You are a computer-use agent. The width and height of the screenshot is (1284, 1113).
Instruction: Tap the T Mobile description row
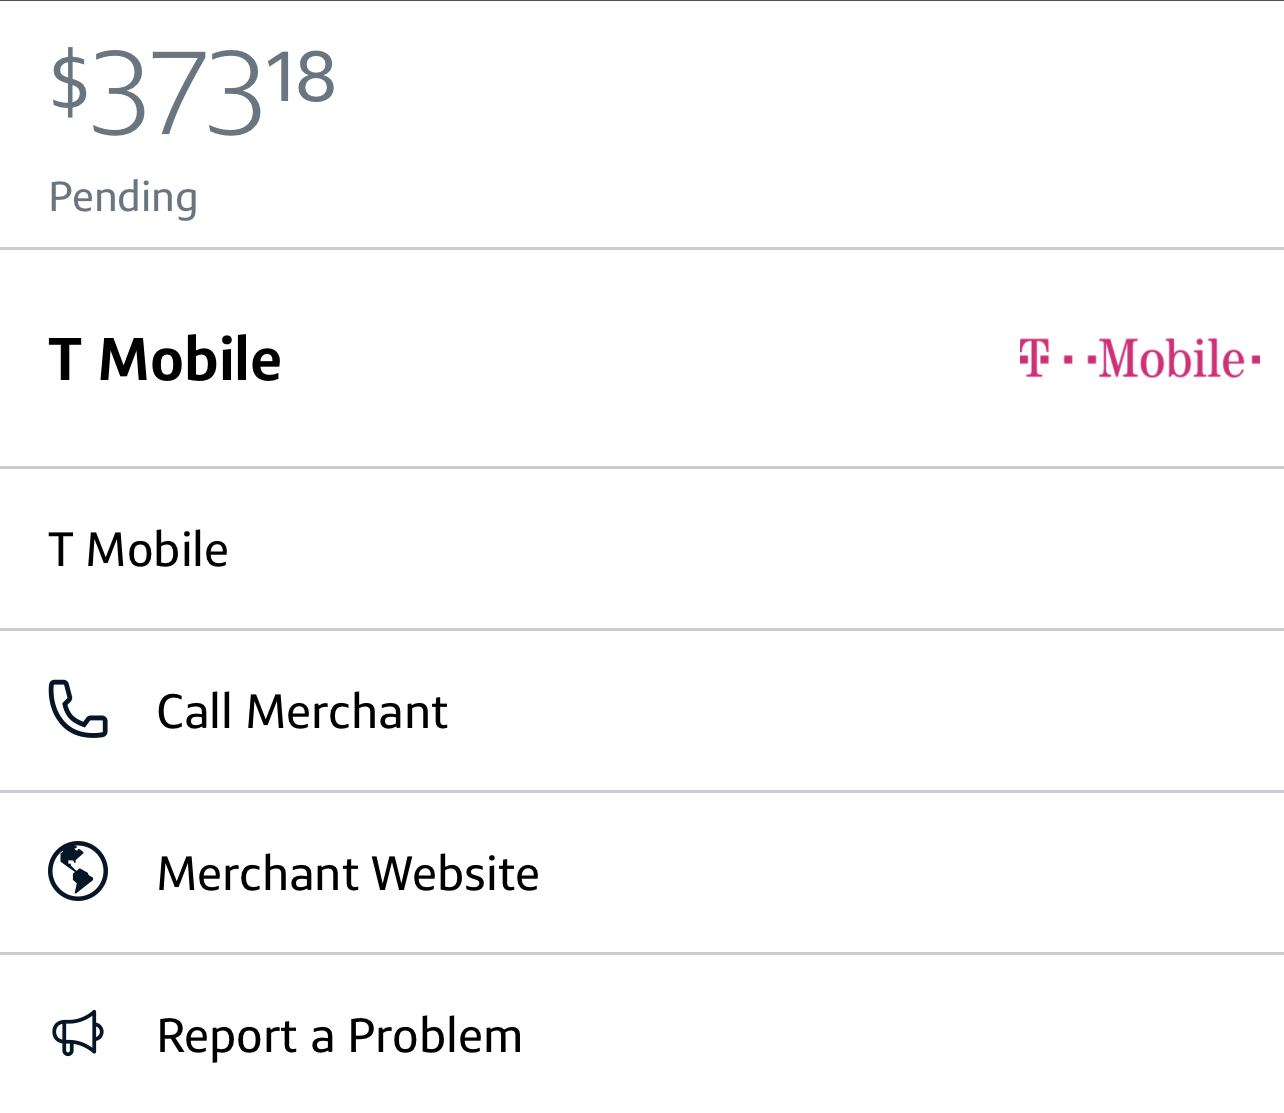pos(139,550)
